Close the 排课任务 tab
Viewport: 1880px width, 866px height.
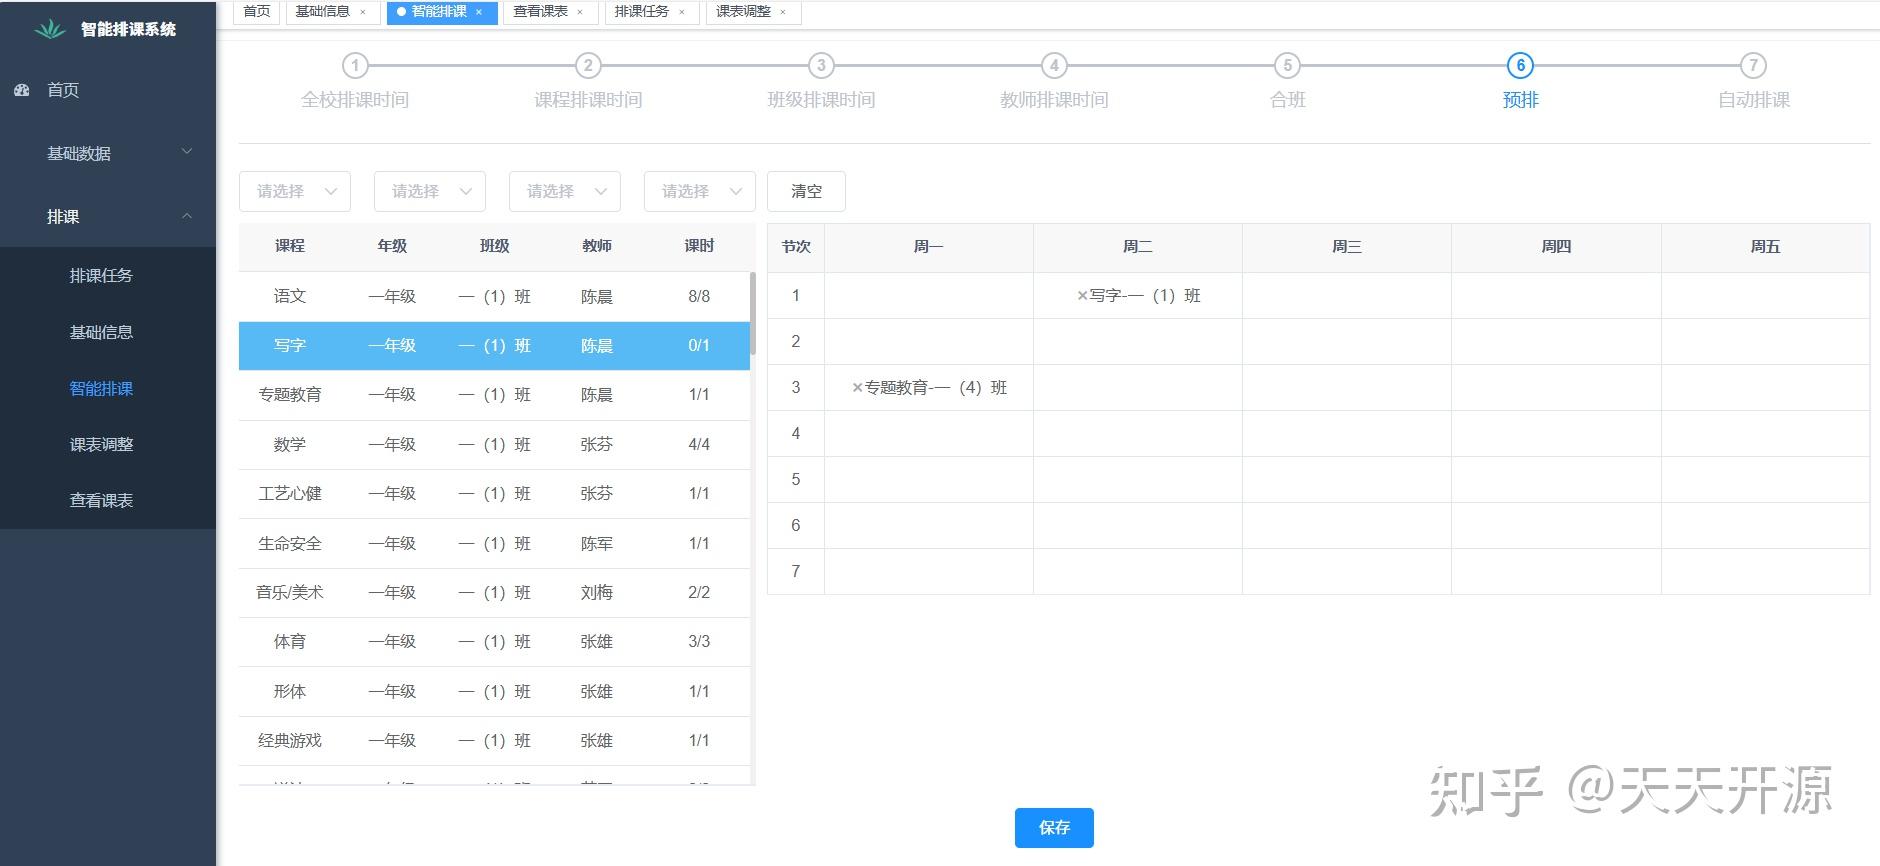tap(682, 12)
